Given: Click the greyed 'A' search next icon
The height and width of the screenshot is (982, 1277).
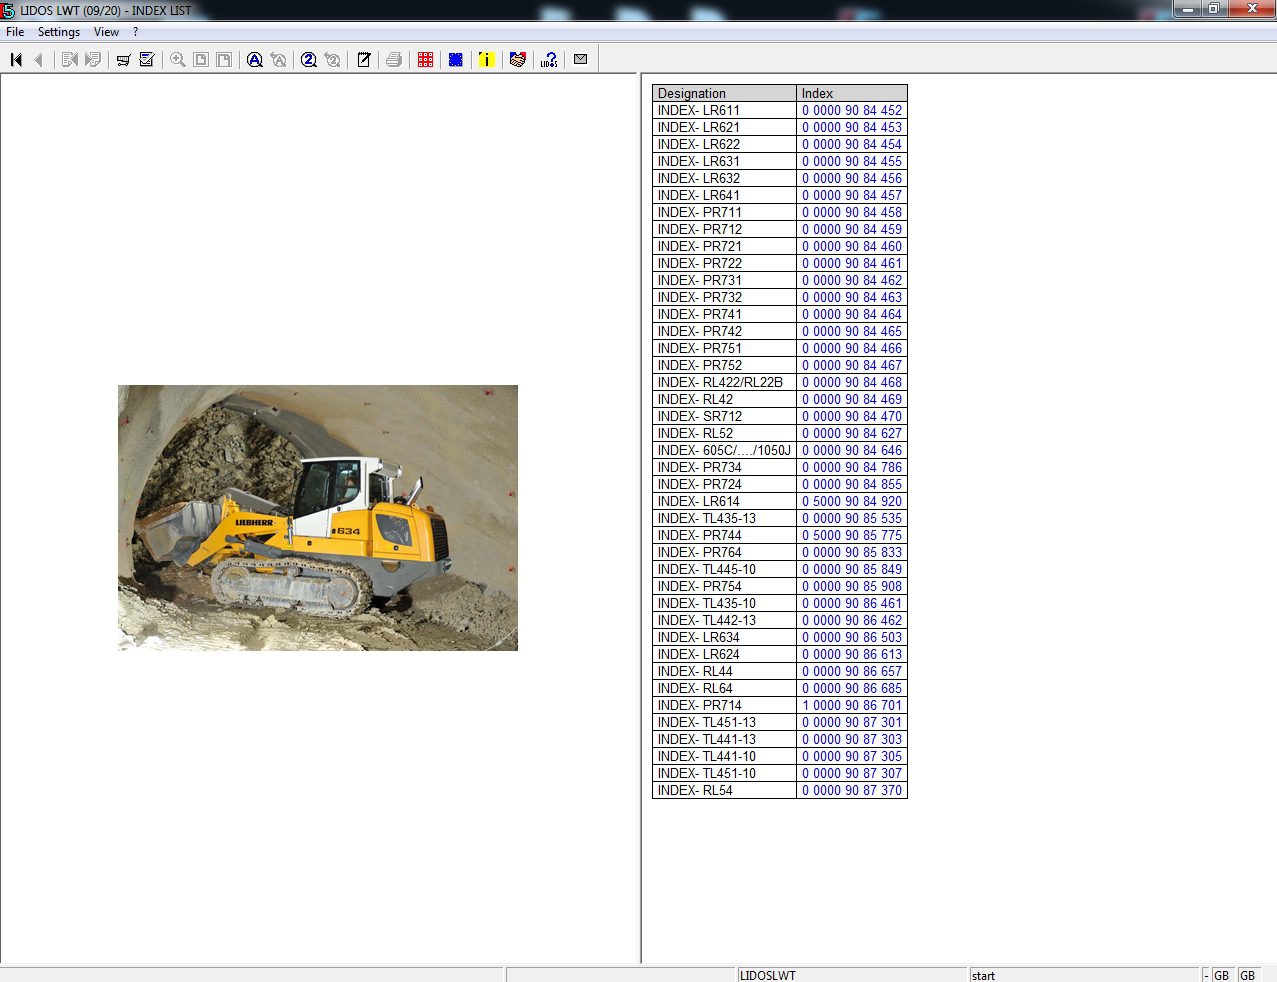Looking at the screenshot, I should pyautogui.click(x=278, y=60).
